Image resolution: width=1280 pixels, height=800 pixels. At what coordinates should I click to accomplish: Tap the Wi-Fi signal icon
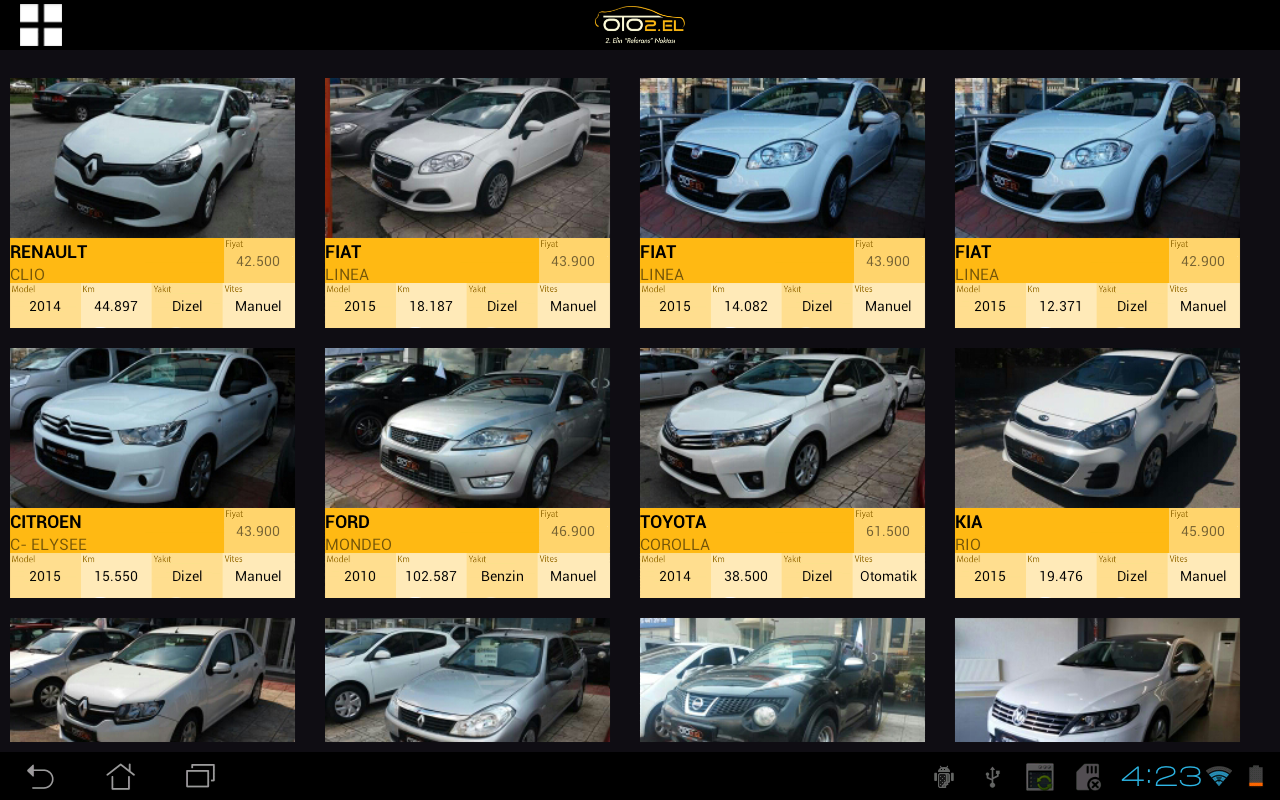tap(1218, 776)
